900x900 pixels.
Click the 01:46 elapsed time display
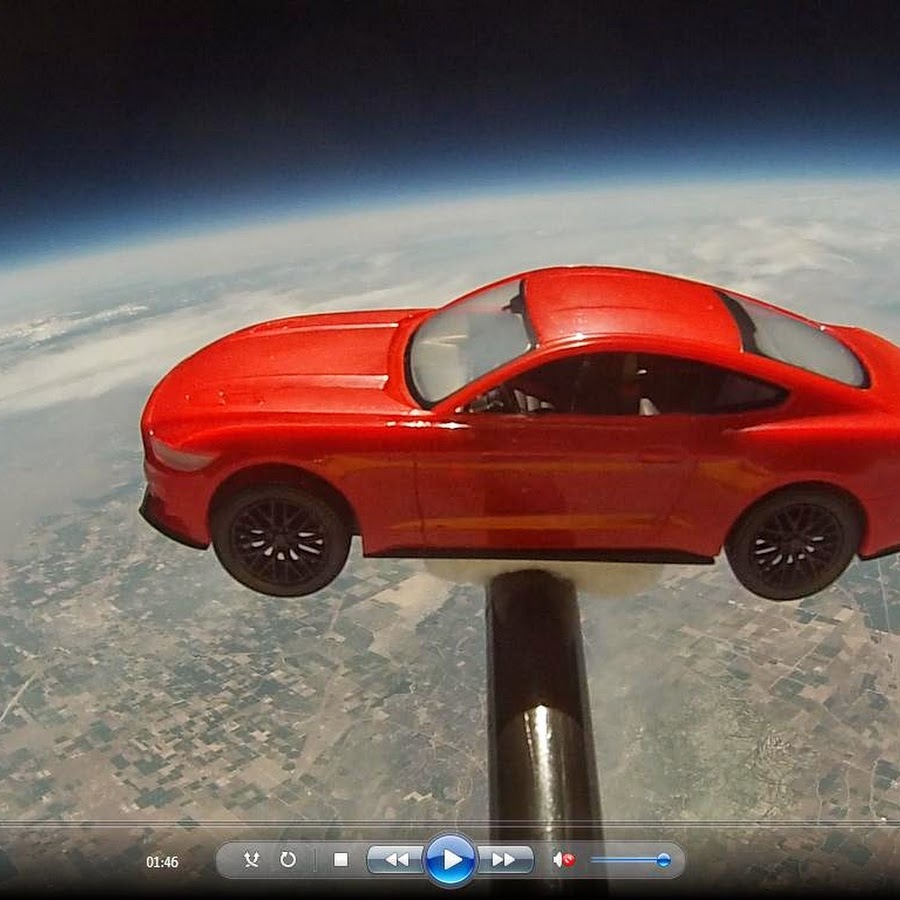pos(162,861)
